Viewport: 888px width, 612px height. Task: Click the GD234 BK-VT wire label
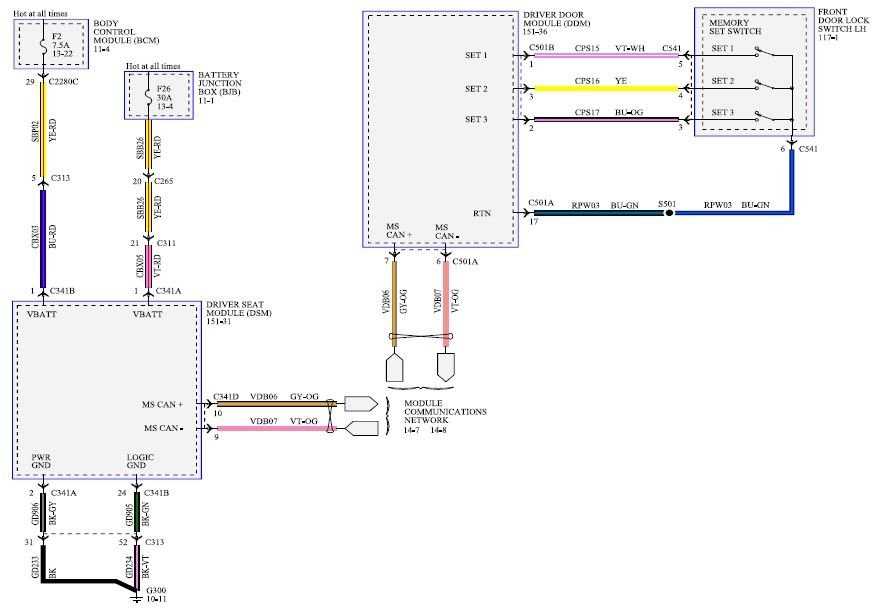[x=137, y=567]
